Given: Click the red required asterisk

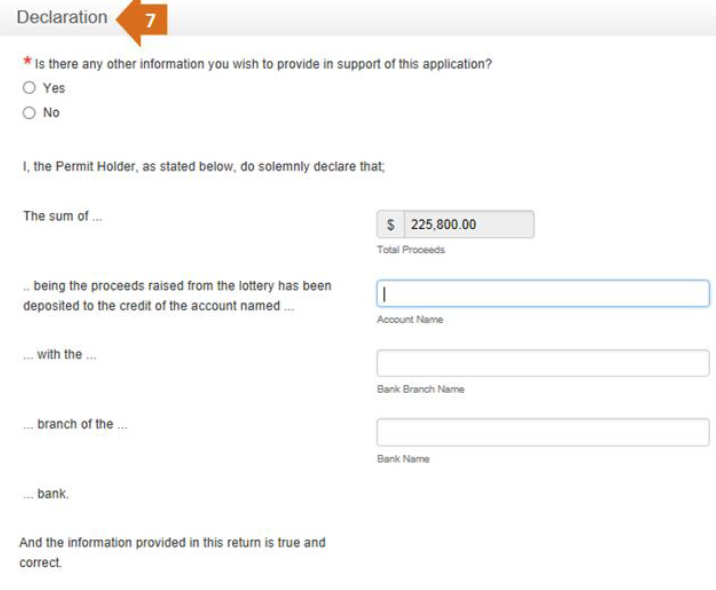Looking at the screenshot, I should tap(28, 61).
